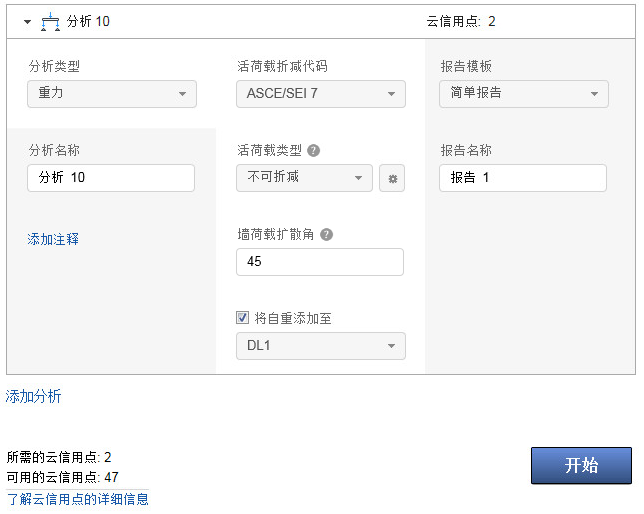This screenshot has width=644, height=514.
Task: Click the 云信用点: 2 header text
Action: [460, 21]
